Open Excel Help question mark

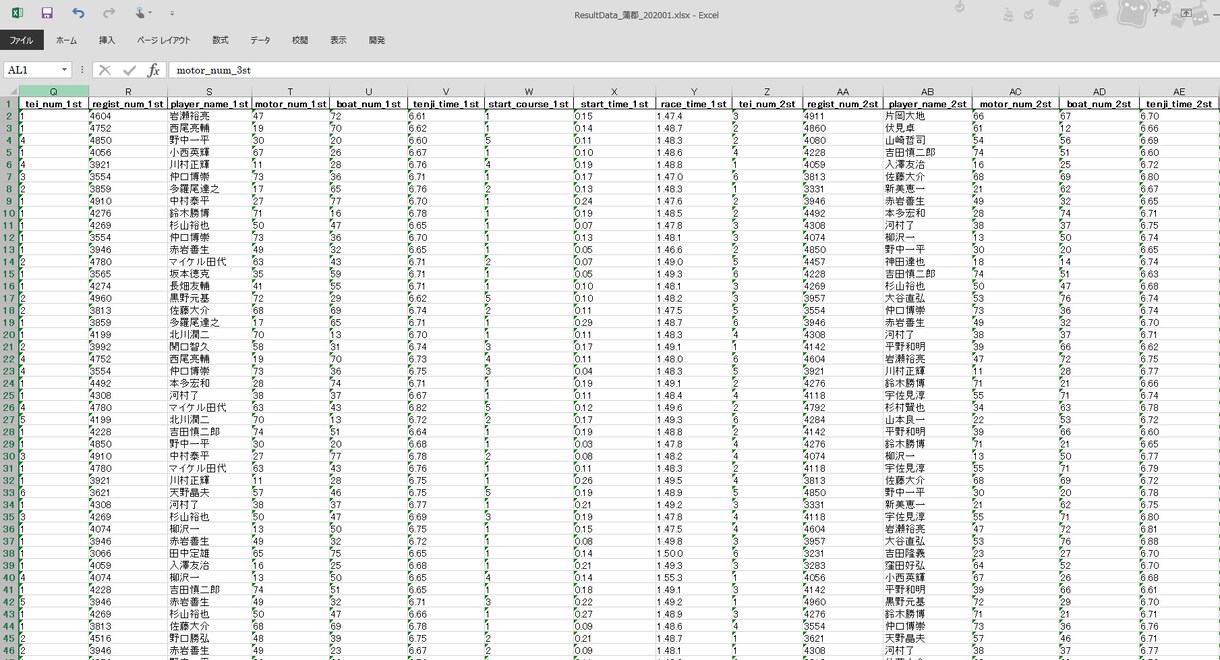(x=1155, y=13)
